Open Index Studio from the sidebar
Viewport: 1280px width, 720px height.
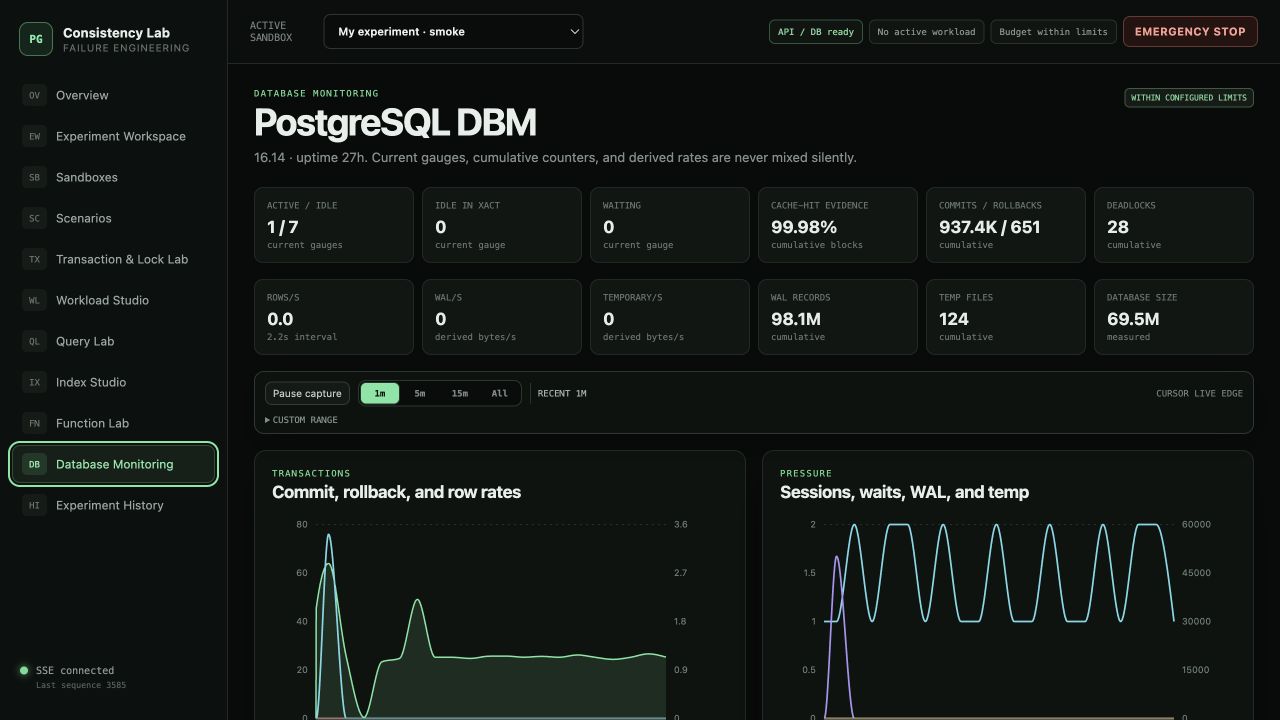[x=113, y=382]
